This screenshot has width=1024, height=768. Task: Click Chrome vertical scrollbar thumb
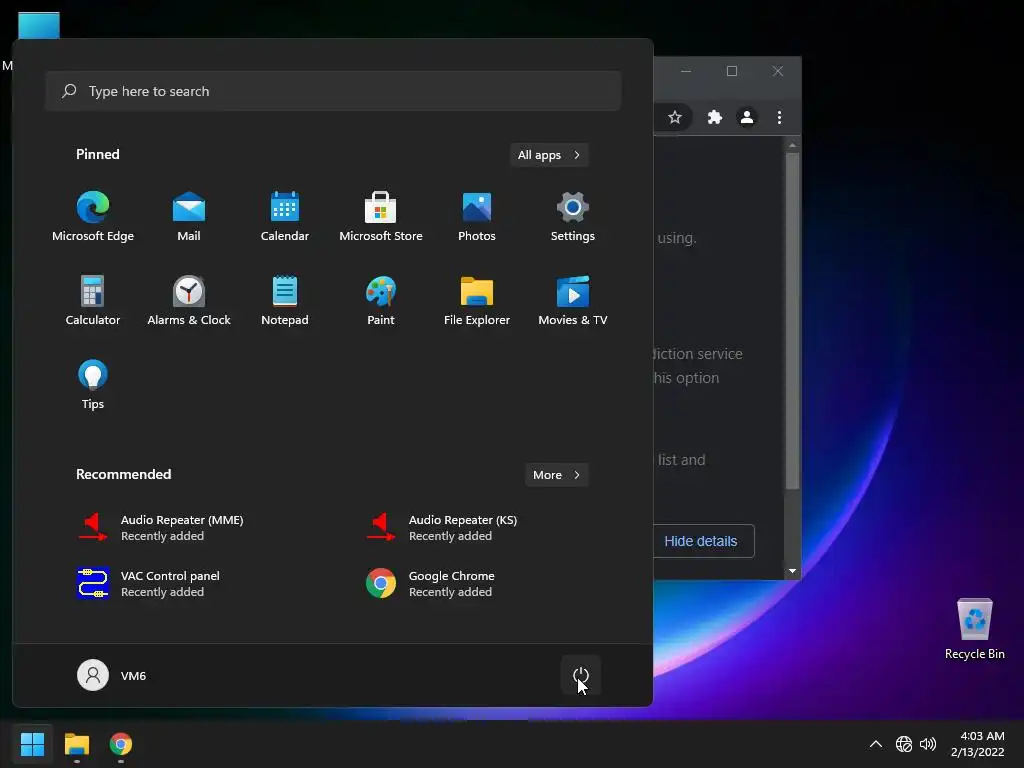tap(792, 321)
